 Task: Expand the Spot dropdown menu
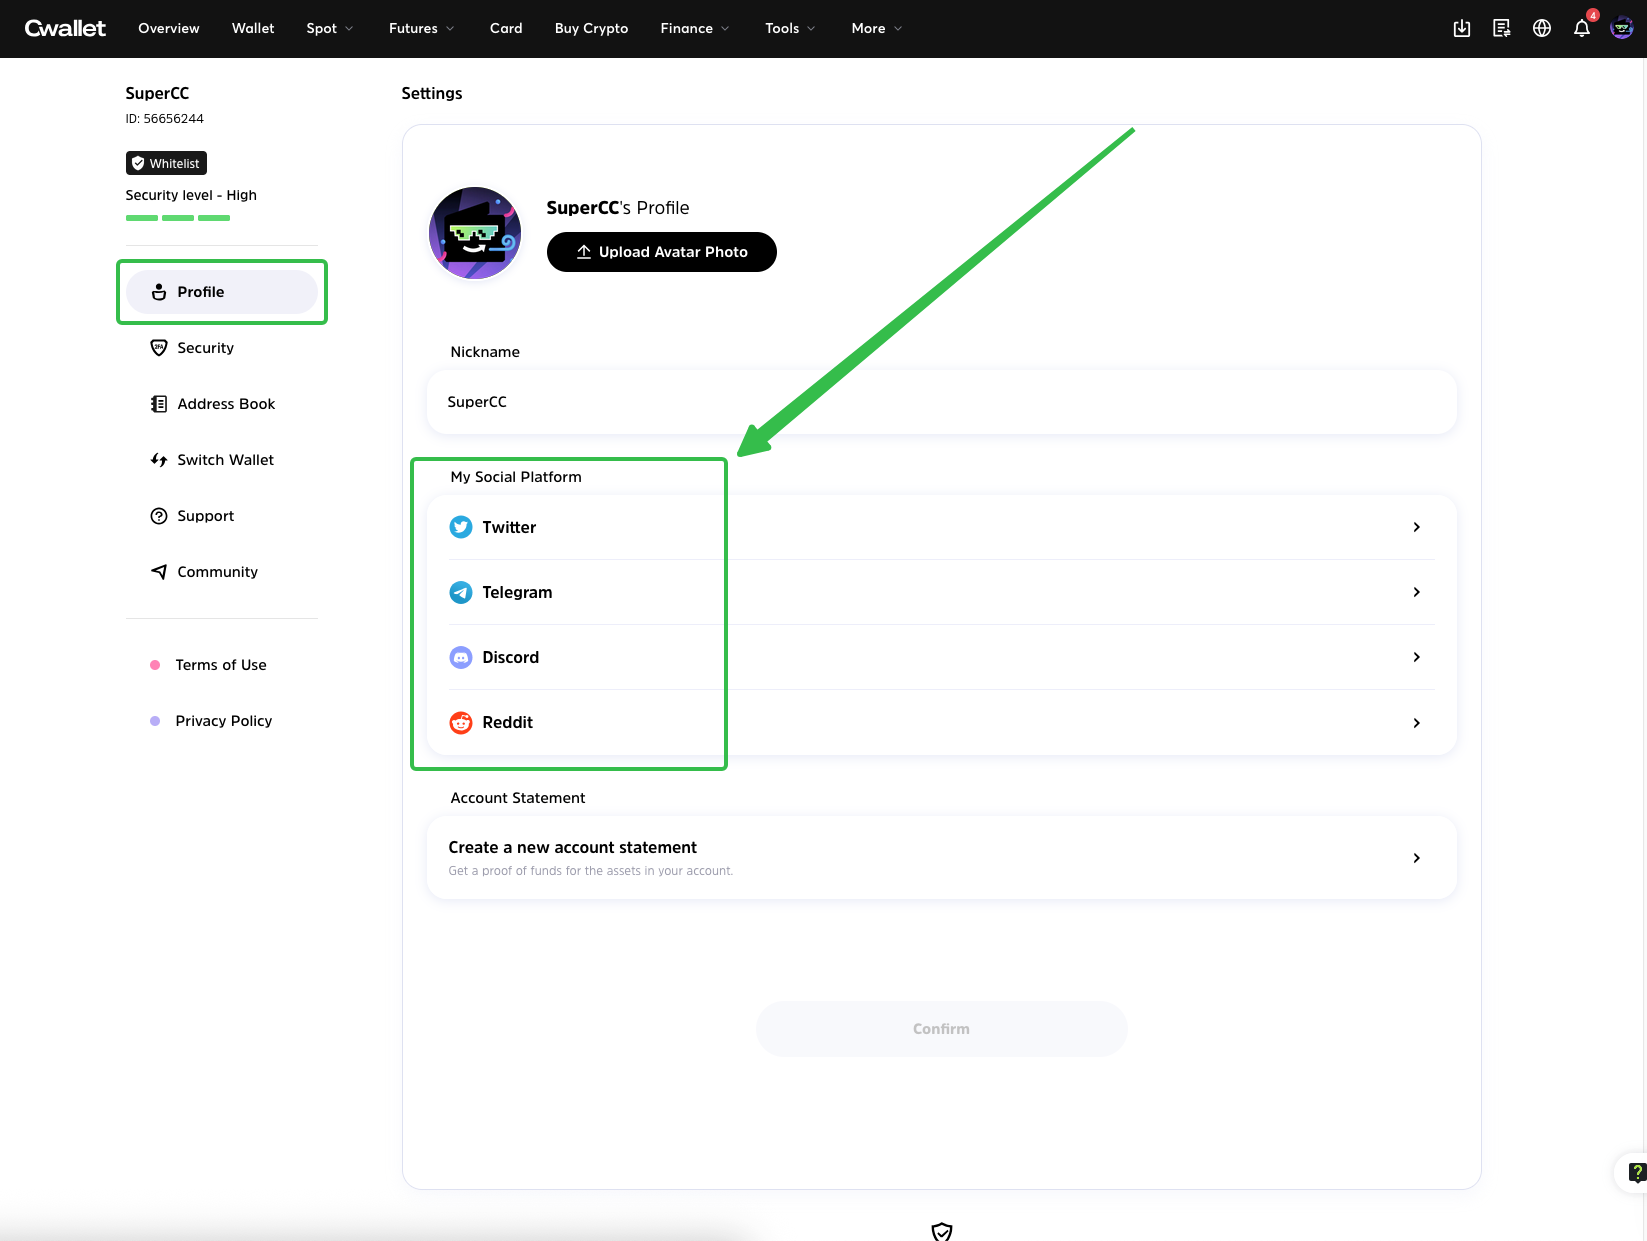(329, 29)
